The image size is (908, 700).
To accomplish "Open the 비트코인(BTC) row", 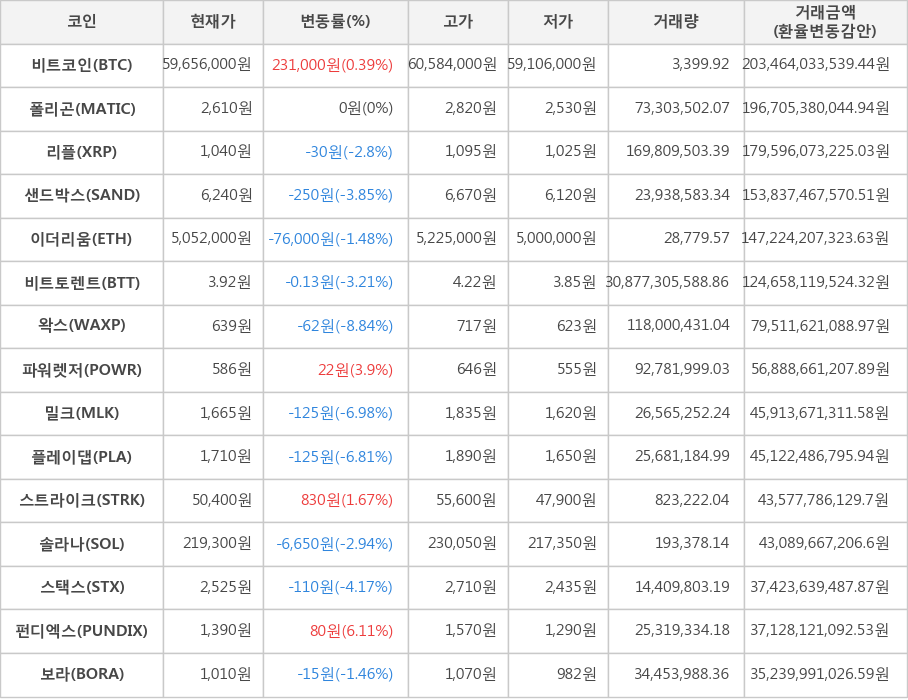I will [82, 65].
